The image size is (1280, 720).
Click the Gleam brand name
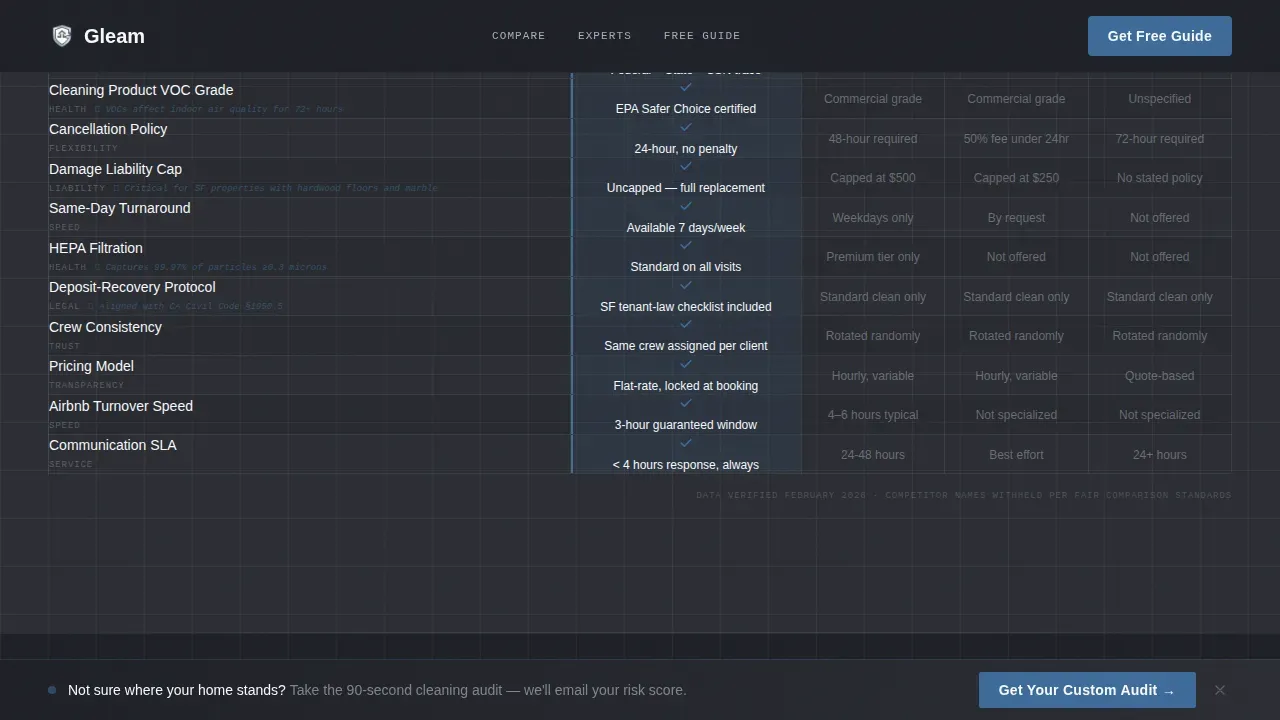coord(114,36)
